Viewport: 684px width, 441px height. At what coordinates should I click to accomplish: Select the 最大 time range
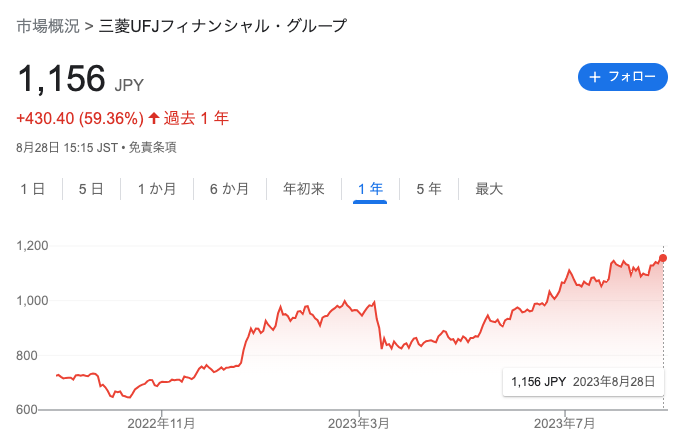[489, 189]
